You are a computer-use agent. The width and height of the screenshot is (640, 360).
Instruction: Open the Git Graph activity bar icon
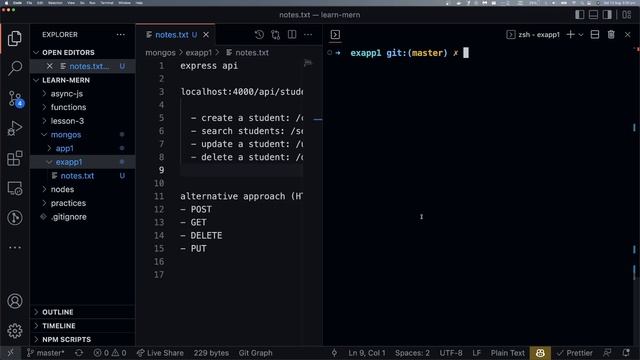tap(15, 218)
